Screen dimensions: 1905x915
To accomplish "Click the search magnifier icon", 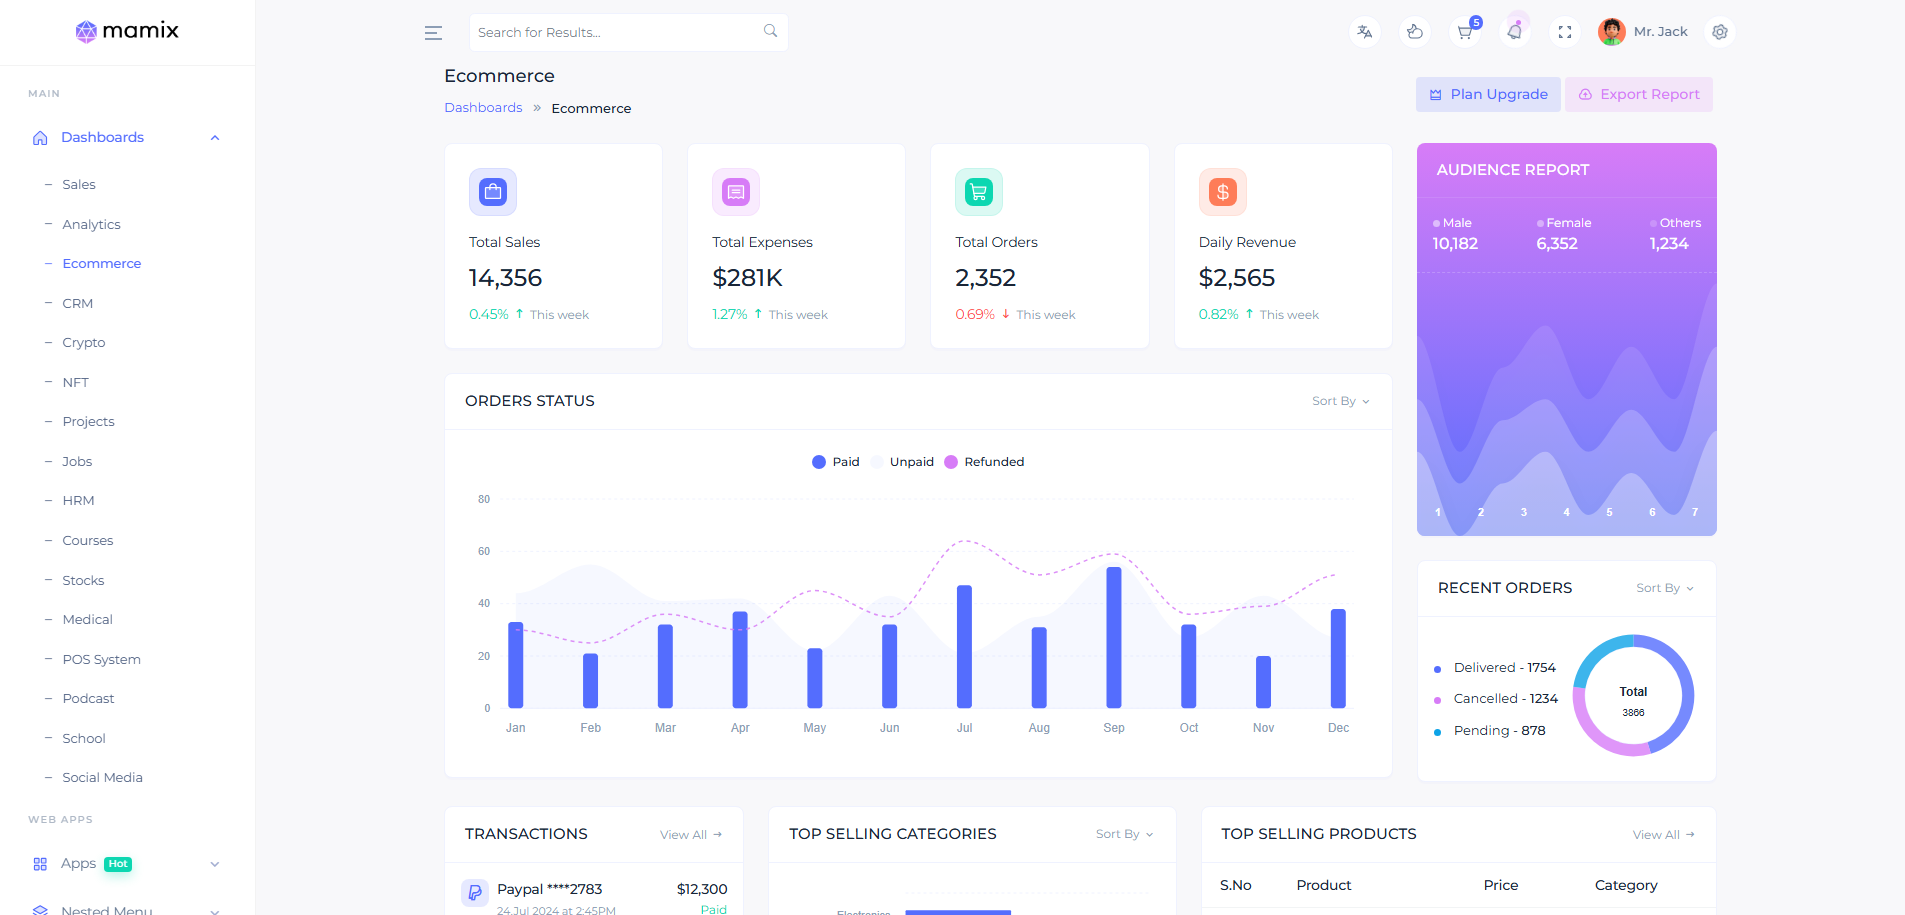I will [770, 31].
